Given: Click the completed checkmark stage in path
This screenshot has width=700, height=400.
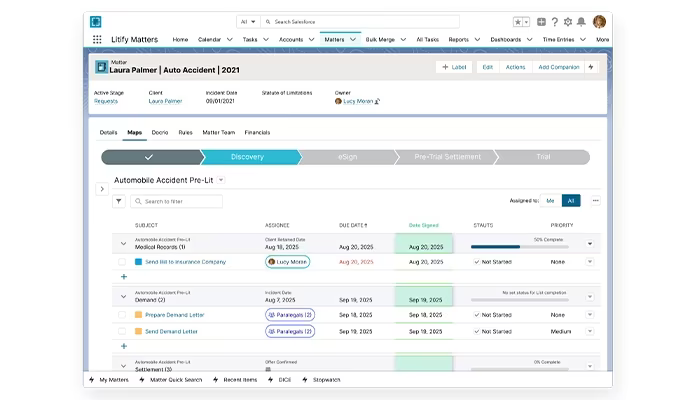Looking at the screenshot, I should click(x=150, y=157).
